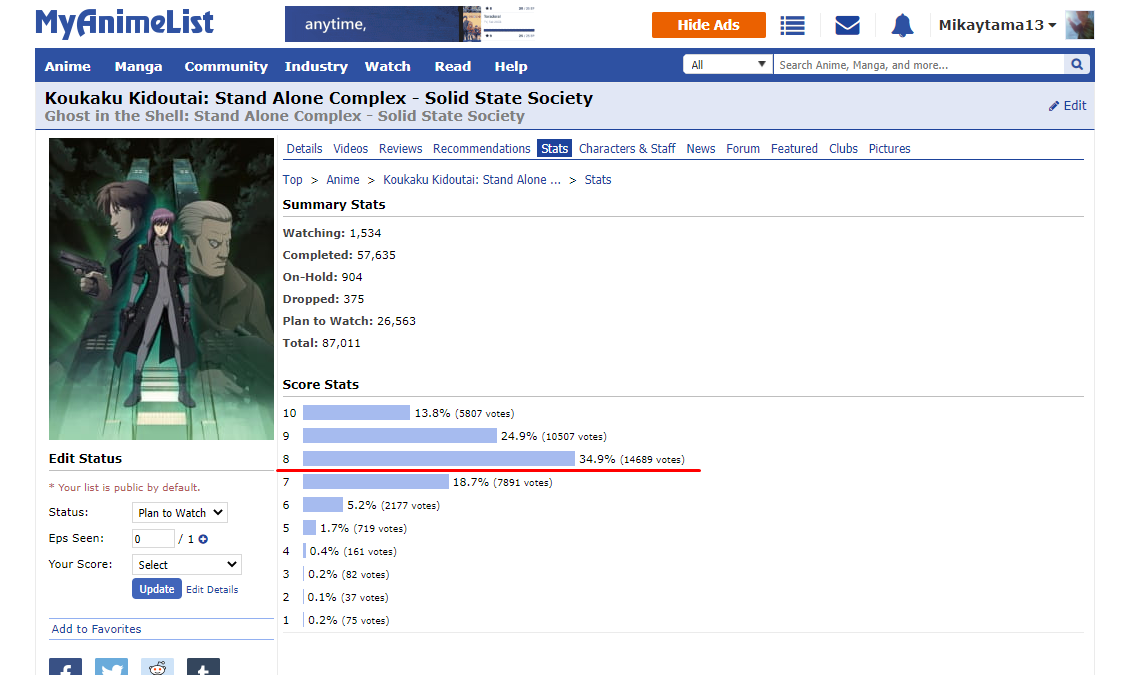Open the list icon in header
The width and height of the screenshot is (1123, 675).
click(x=793, y=25)
